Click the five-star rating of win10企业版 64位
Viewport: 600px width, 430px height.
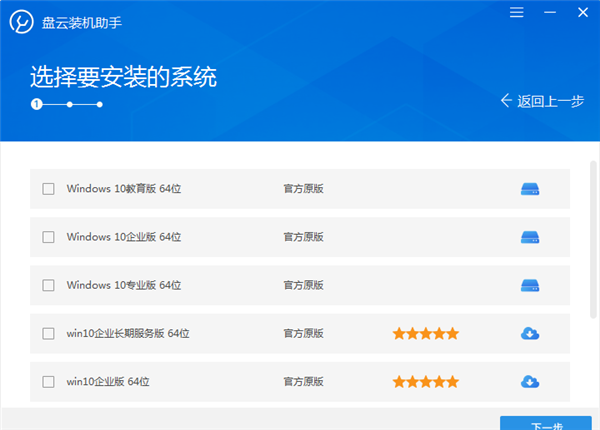coord(425,381)
